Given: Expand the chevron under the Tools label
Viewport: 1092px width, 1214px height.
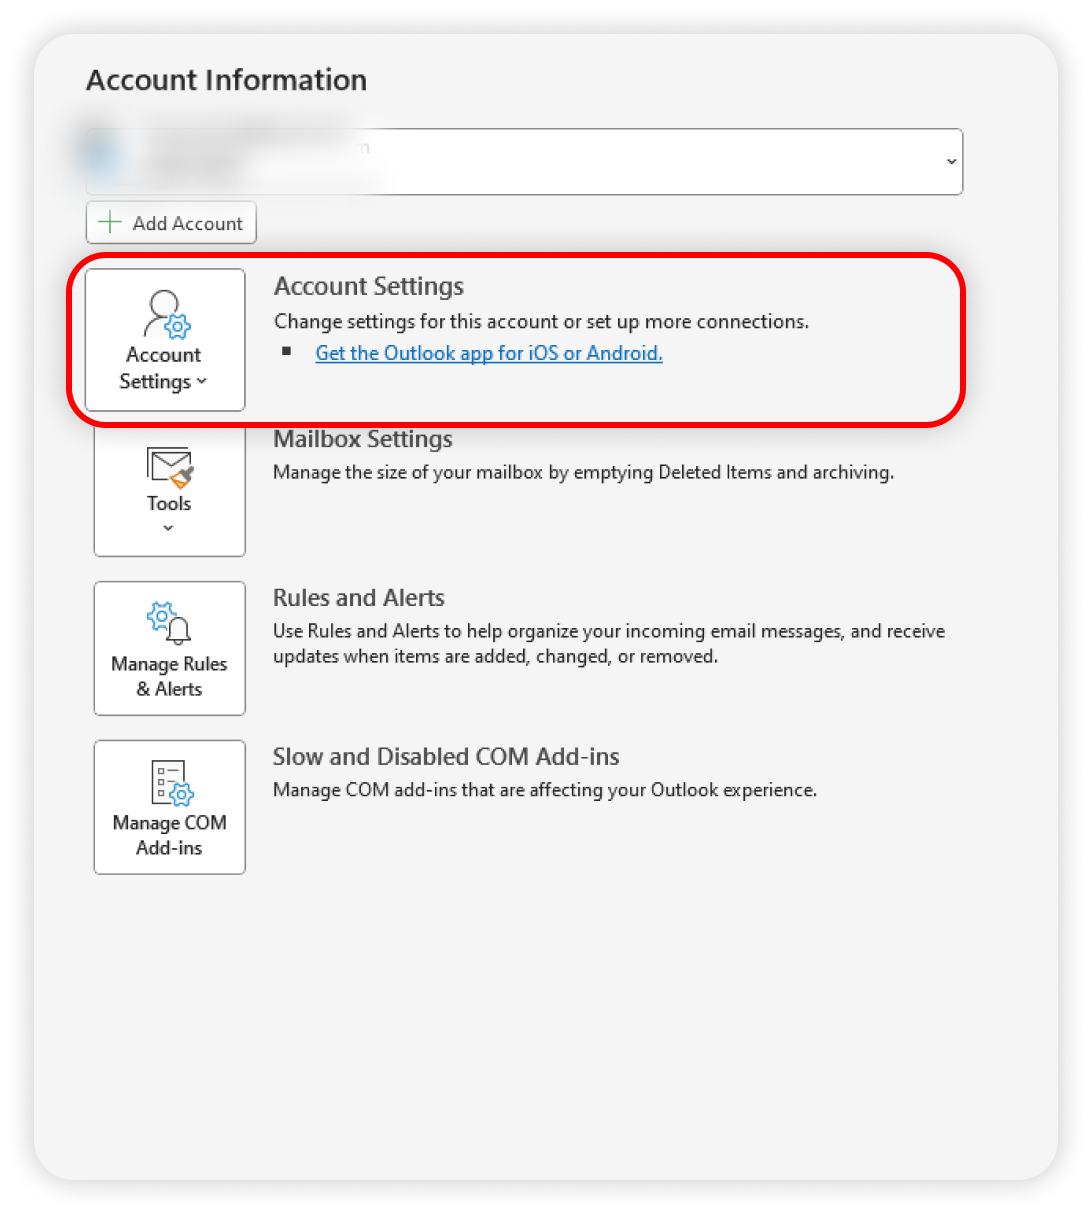Looking at the screenshot, I should [x=168, y=528].
